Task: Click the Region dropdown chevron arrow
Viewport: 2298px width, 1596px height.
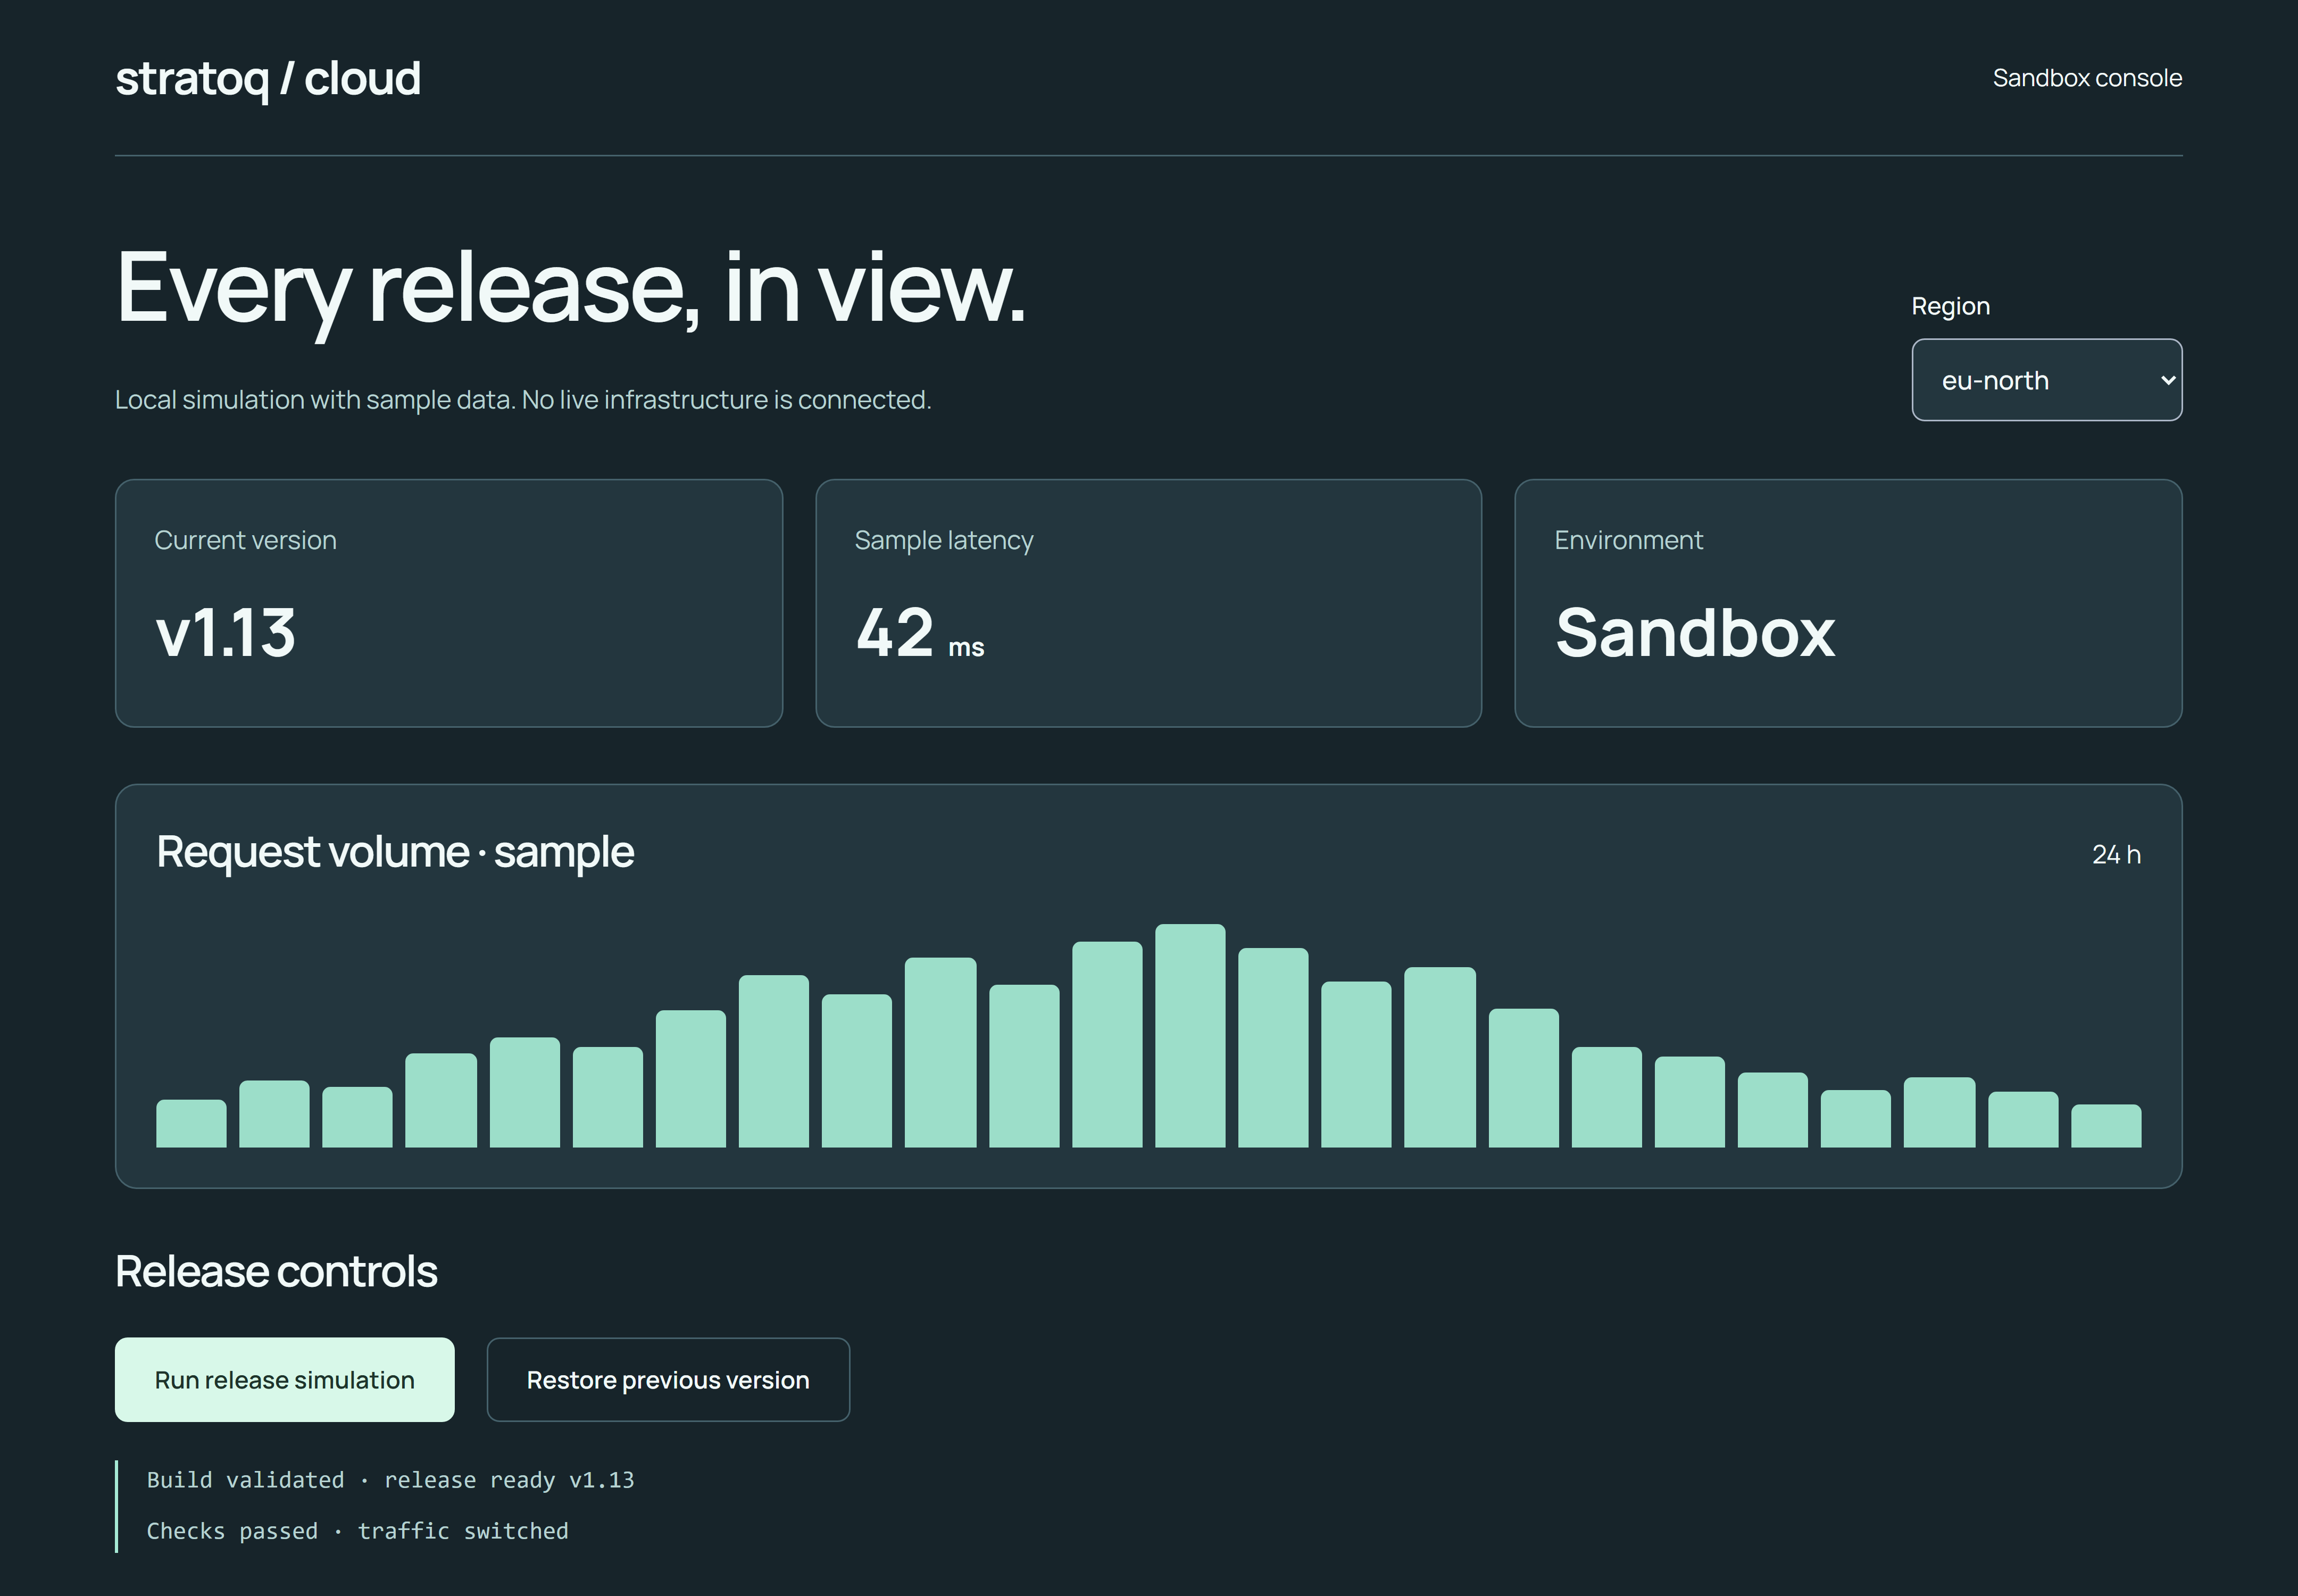Action: click(2167, 380)
